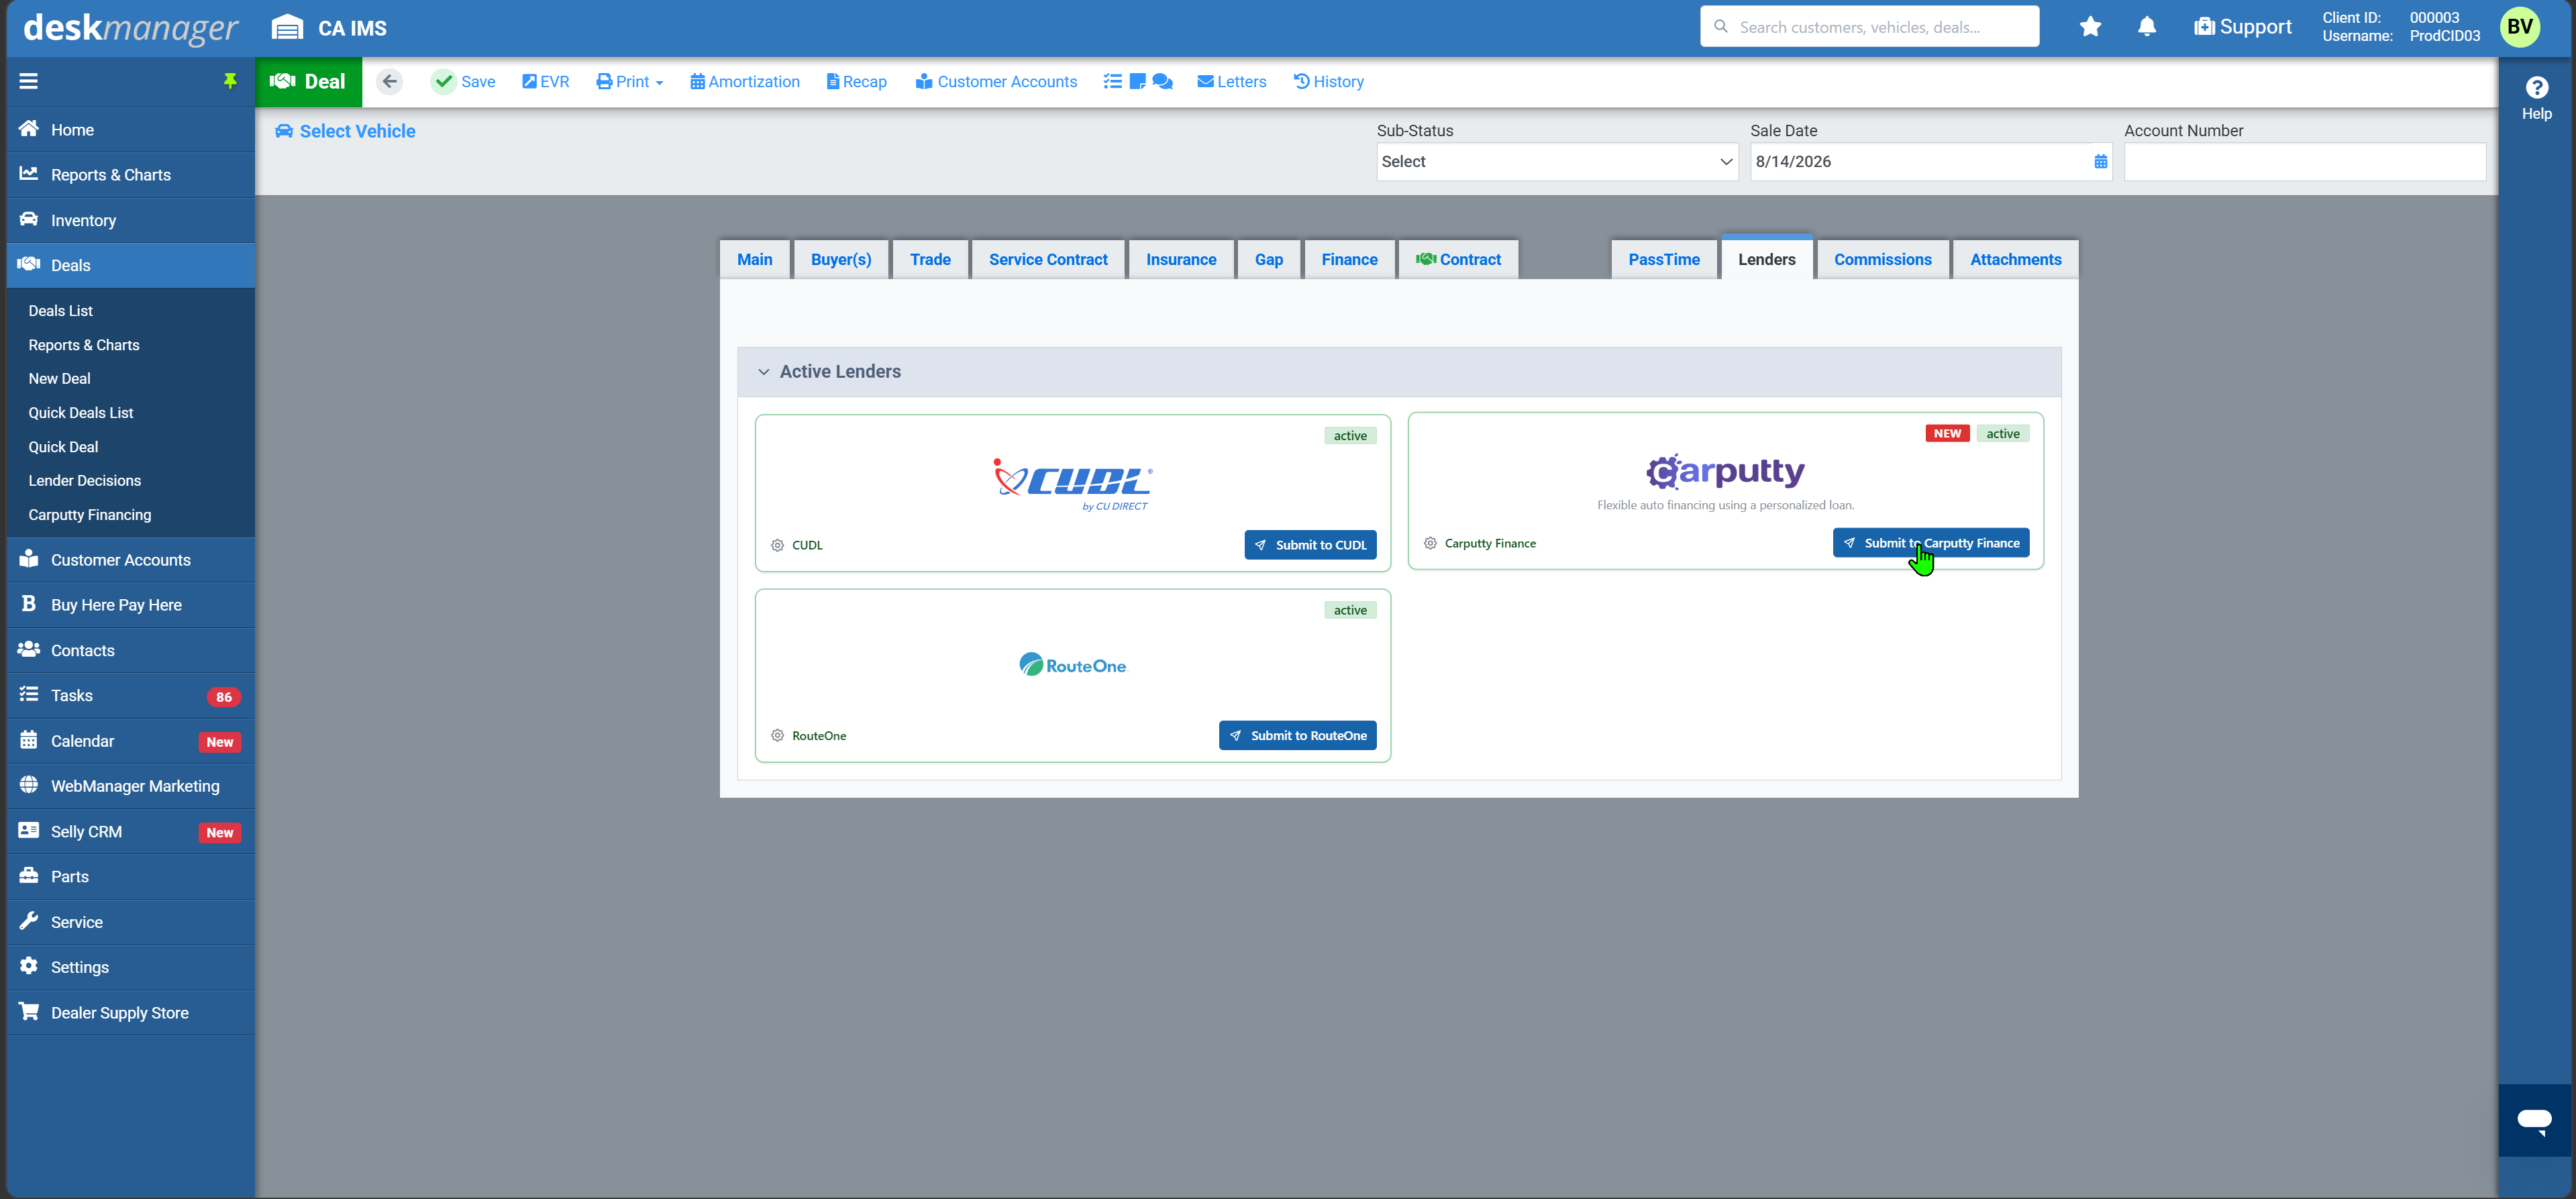Click the favorites star icon
The image size is (2576, 1199).
2090,27
